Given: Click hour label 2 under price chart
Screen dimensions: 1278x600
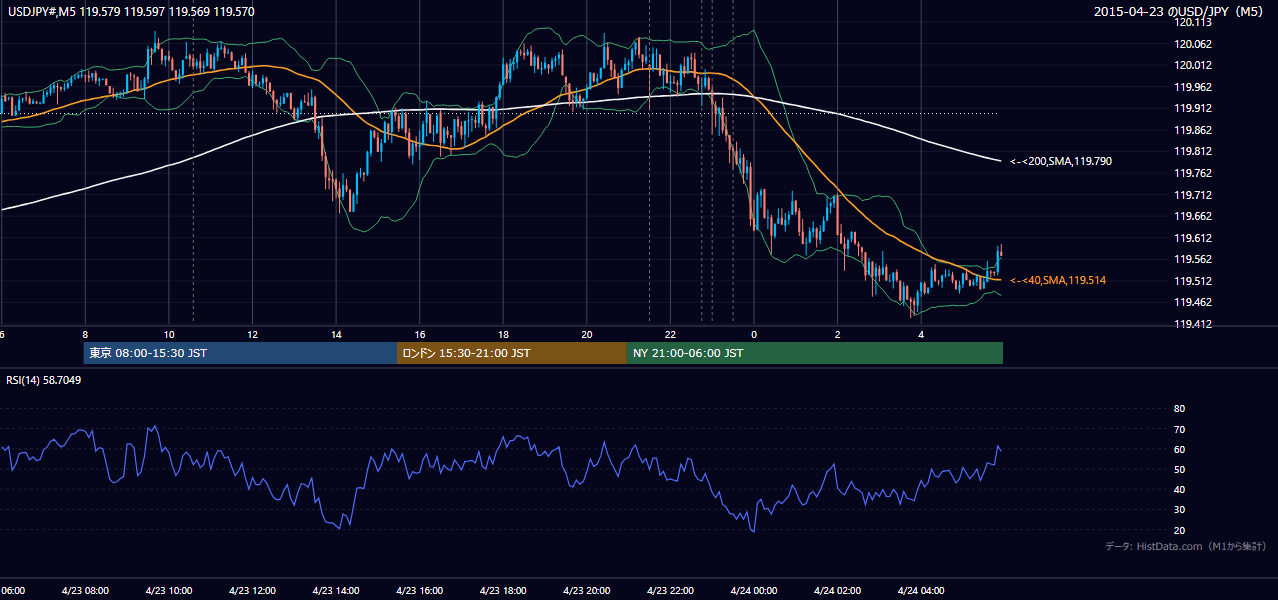Looking at the screenshot, I should (x=838, y=335).
